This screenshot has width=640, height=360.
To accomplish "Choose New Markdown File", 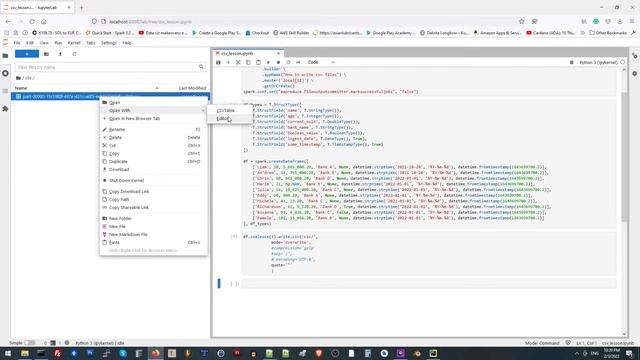I will coord(153,234).
